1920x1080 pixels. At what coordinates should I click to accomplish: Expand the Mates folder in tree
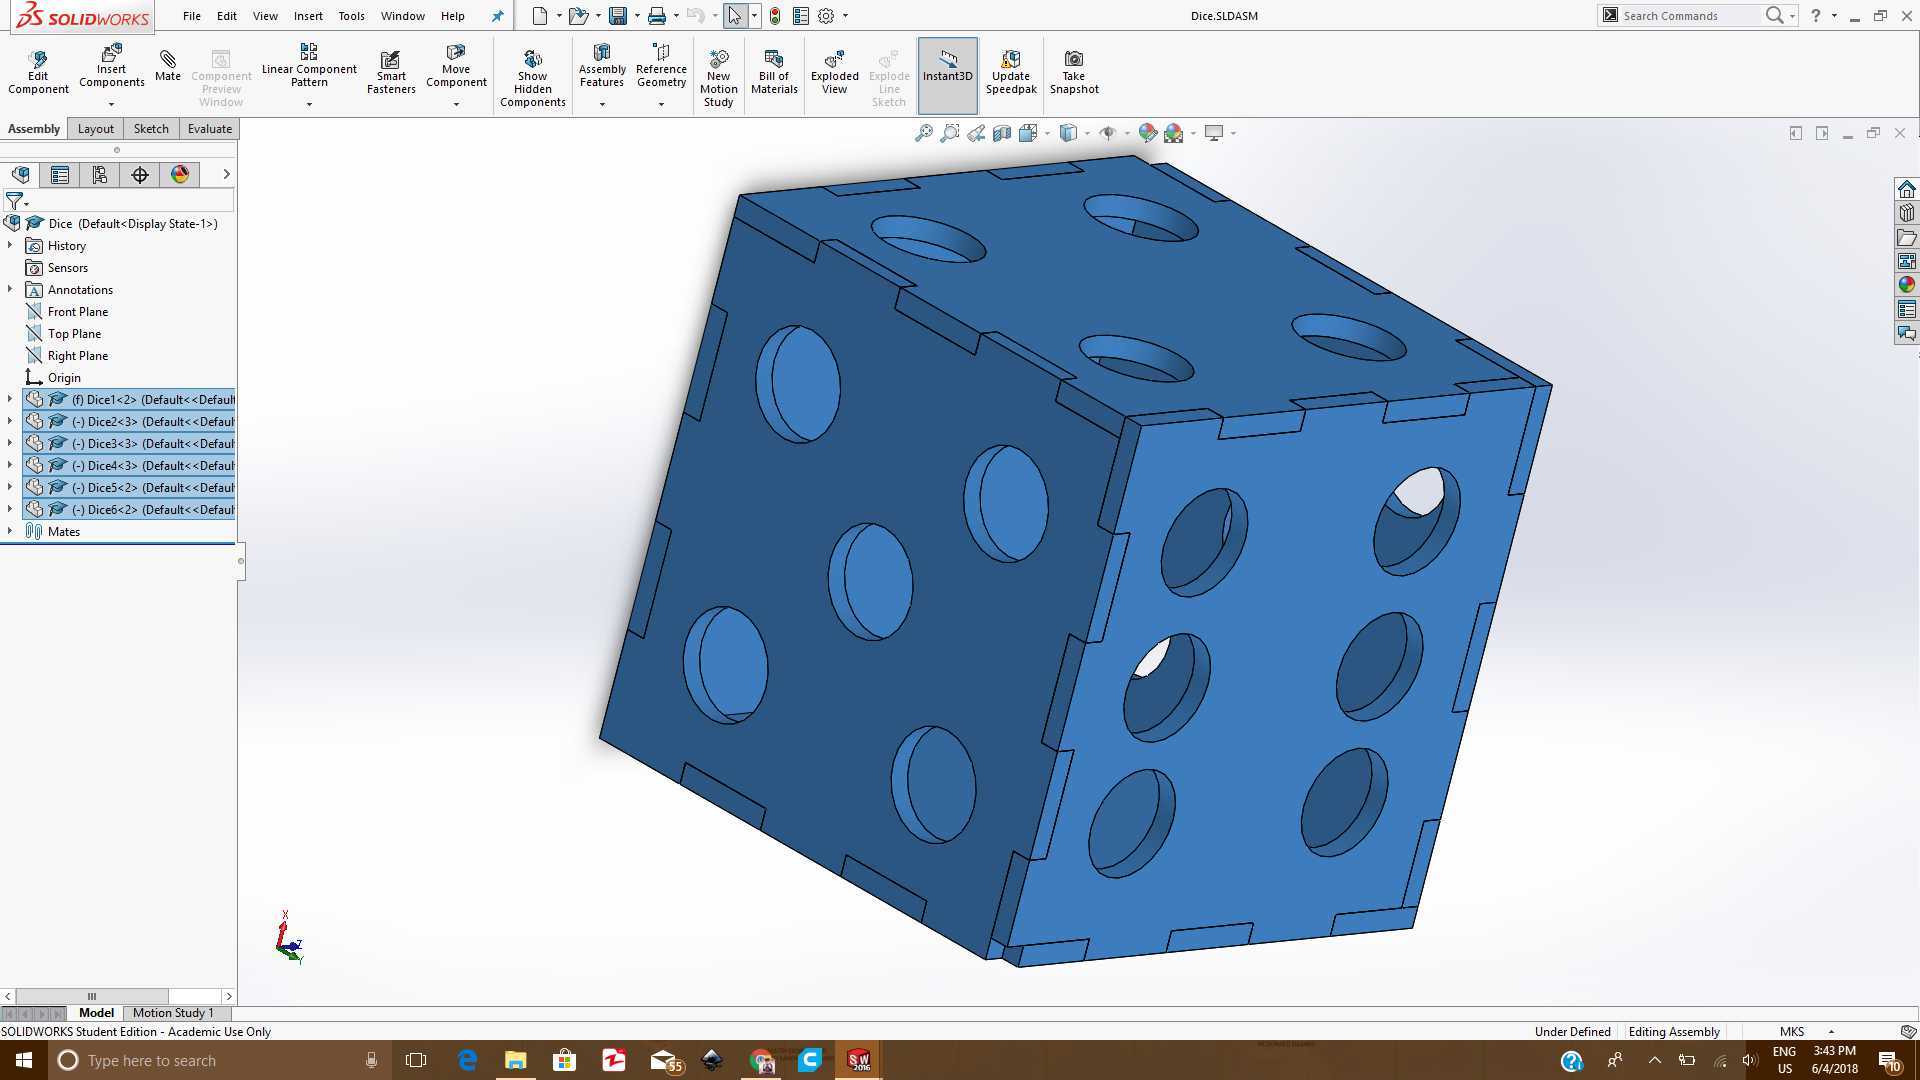pos(10,531)
